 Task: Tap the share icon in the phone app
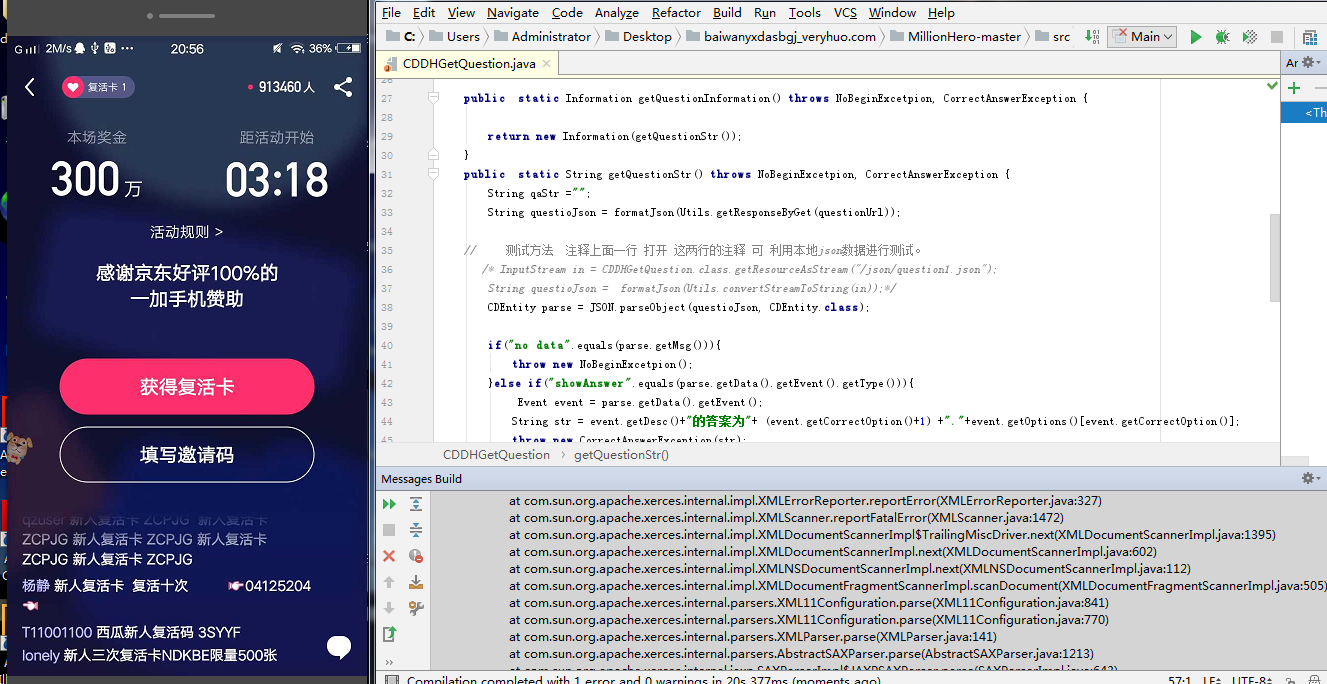click(343, 87)
